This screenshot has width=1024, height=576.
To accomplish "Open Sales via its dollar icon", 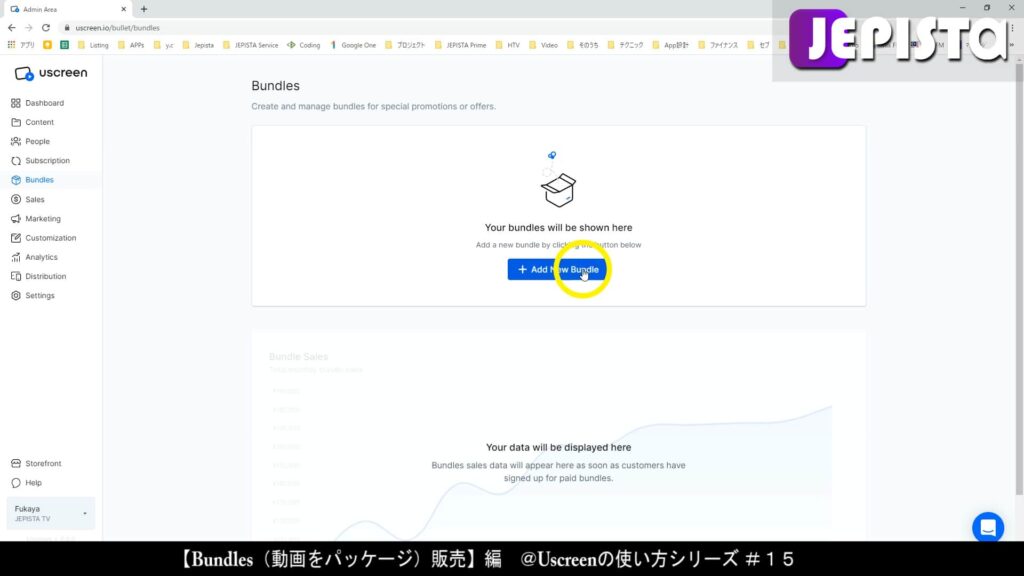I will (16, 199).
